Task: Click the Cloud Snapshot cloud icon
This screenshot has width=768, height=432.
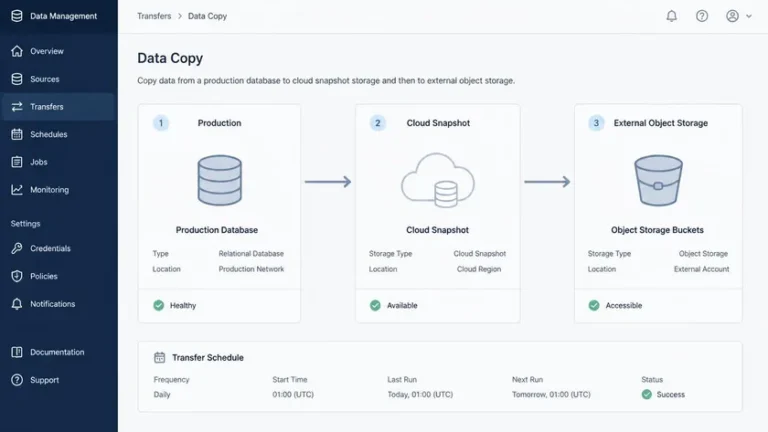Action: point(438,180)
